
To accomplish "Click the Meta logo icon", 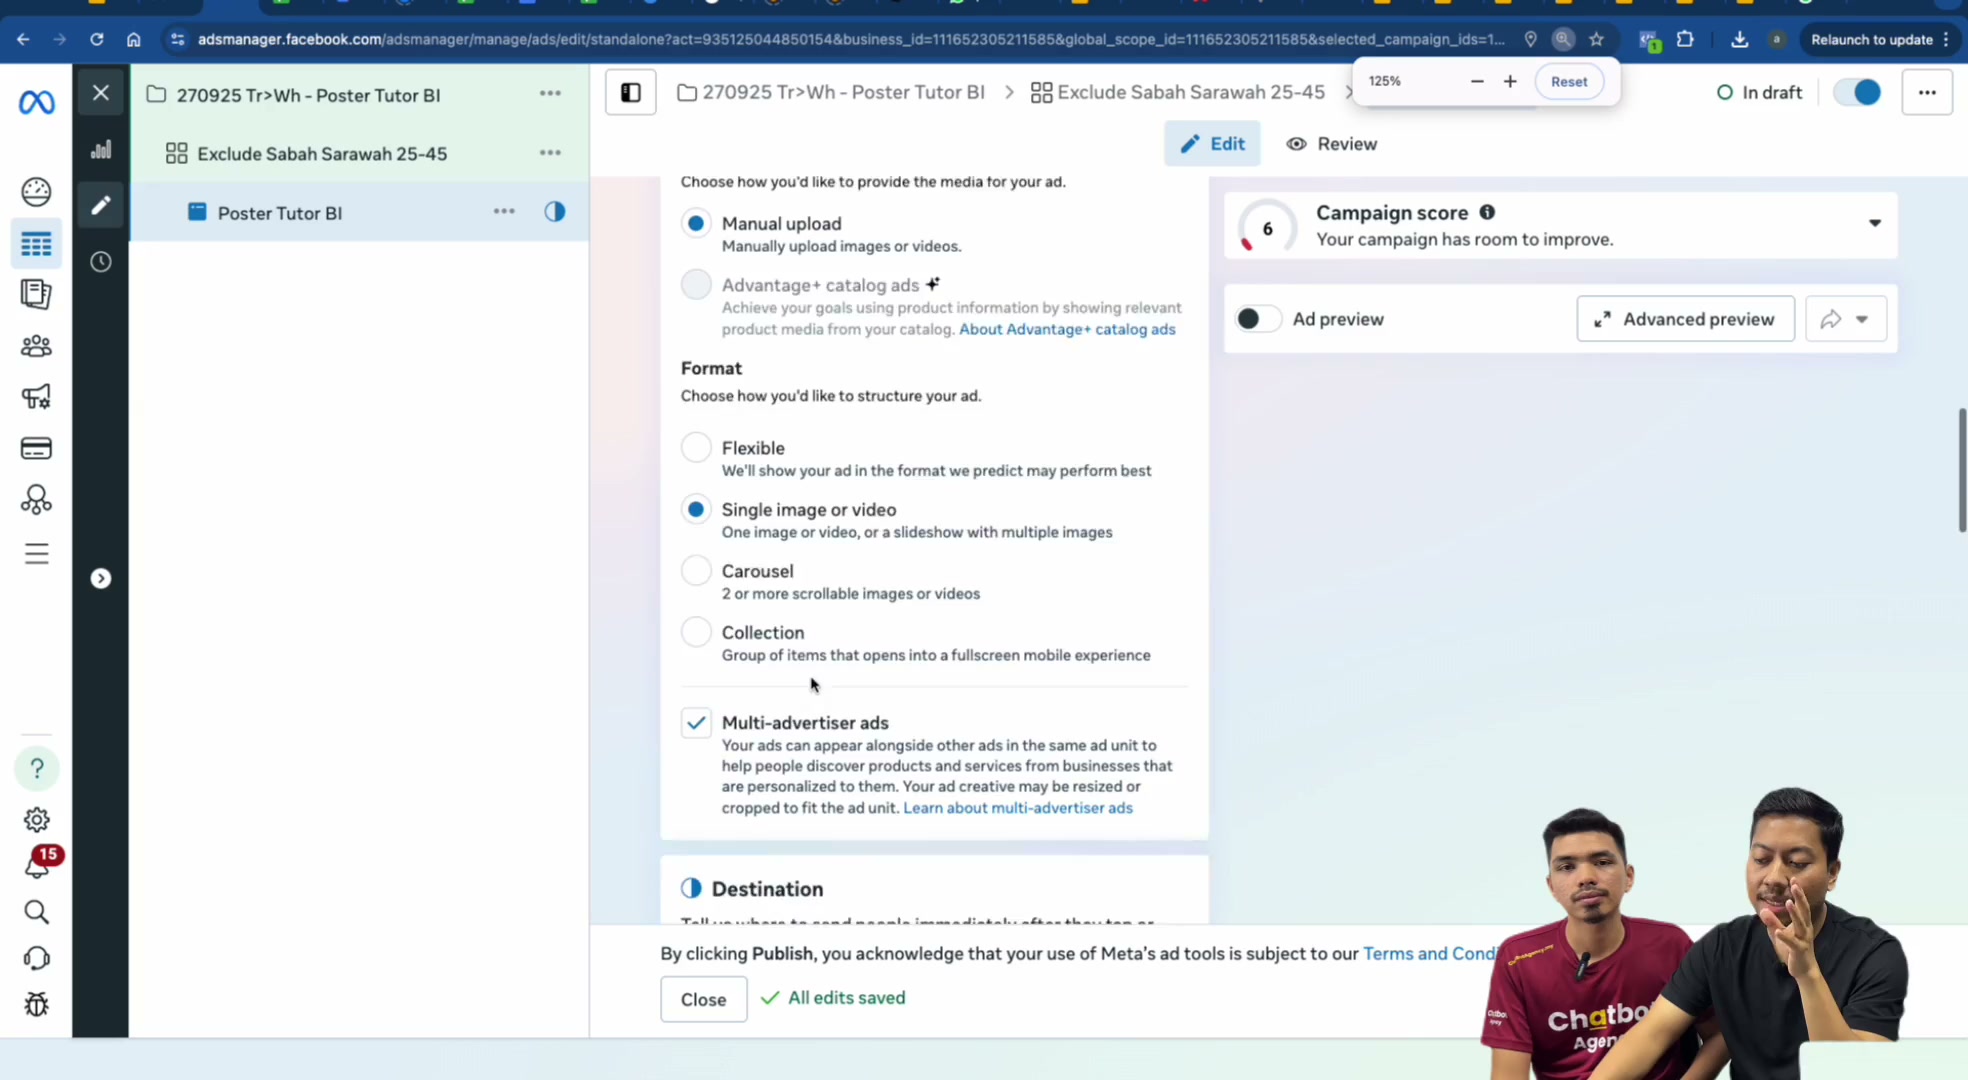I will [37, 102].
